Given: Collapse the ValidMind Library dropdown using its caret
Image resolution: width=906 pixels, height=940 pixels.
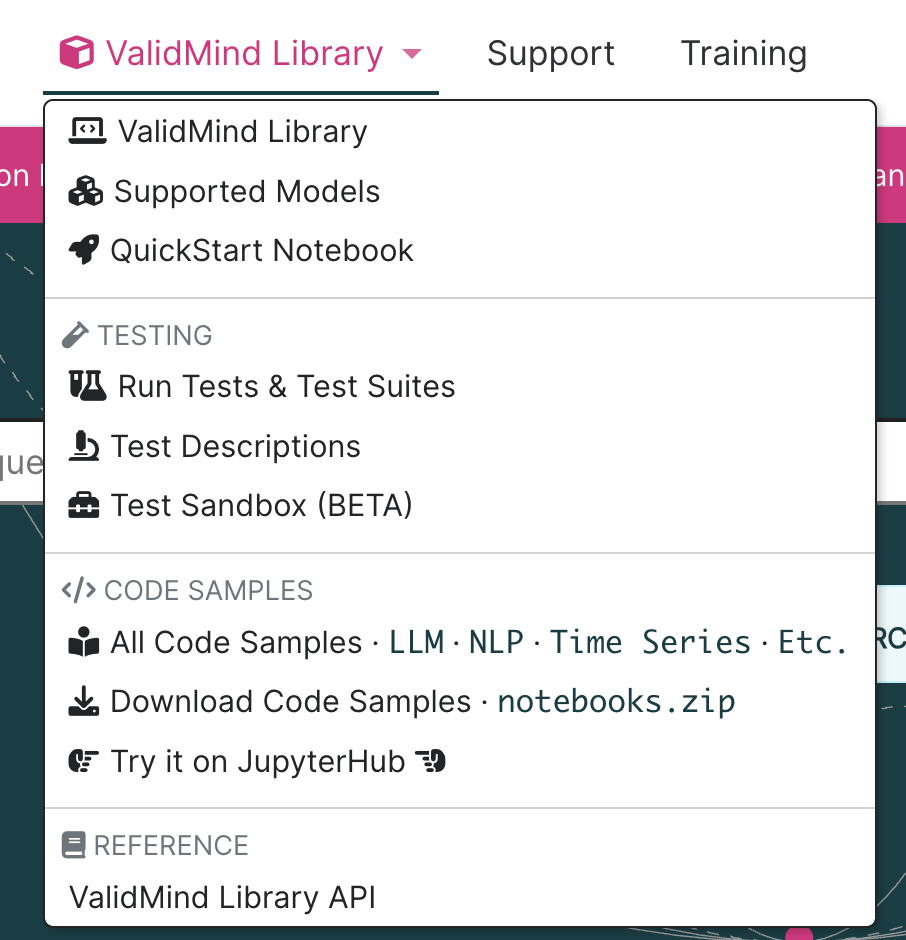Looking at the screenshot, I should click(x=411, y=54).
